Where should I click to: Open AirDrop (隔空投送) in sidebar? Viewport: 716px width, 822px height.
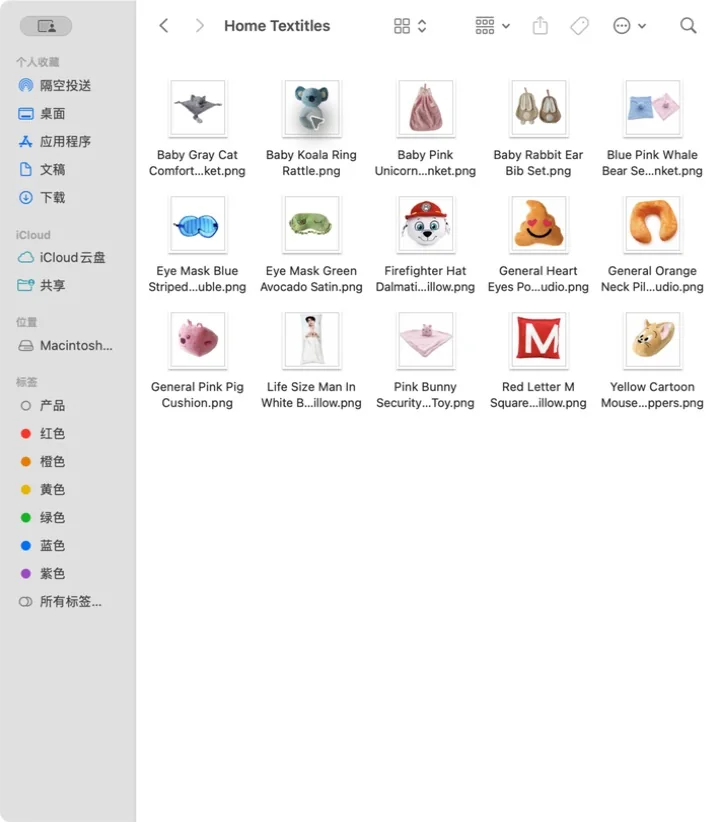tap(55, 85)
